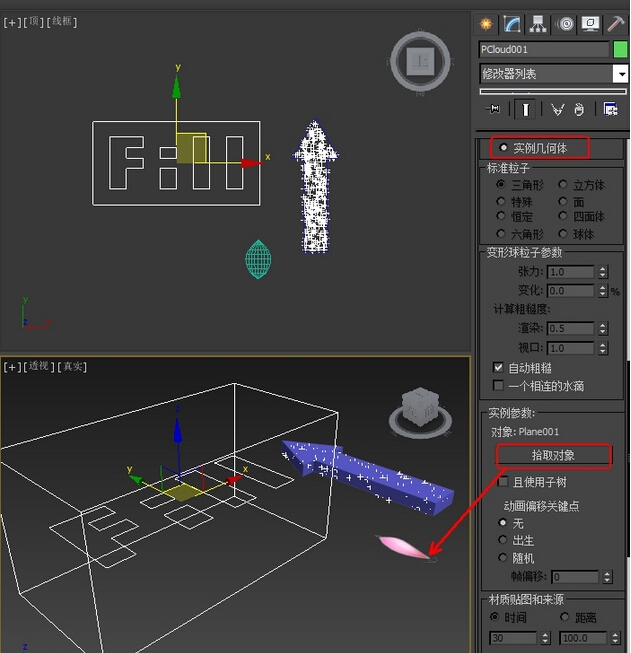Viewport: 631px width, 653px height.
Task: Click the Tension value field
Action: pos(571,272)
